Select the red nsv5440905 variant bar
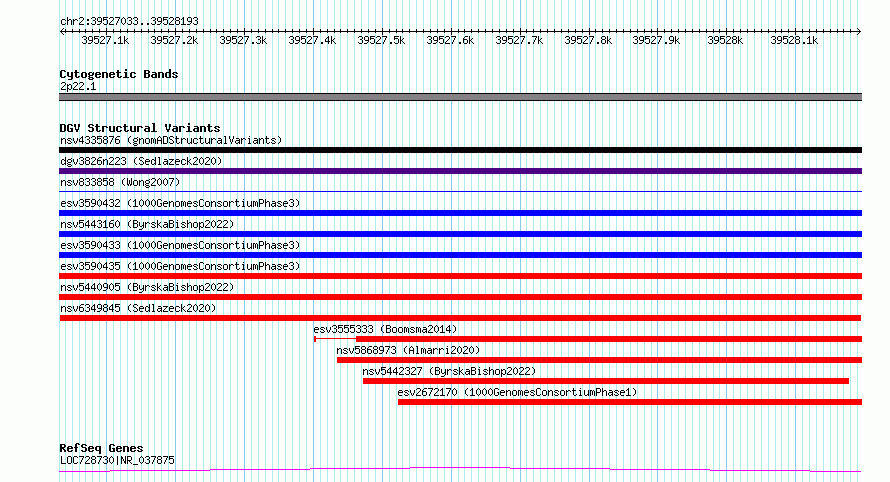The width and height of the screenshot is (890, 482). 460,297
